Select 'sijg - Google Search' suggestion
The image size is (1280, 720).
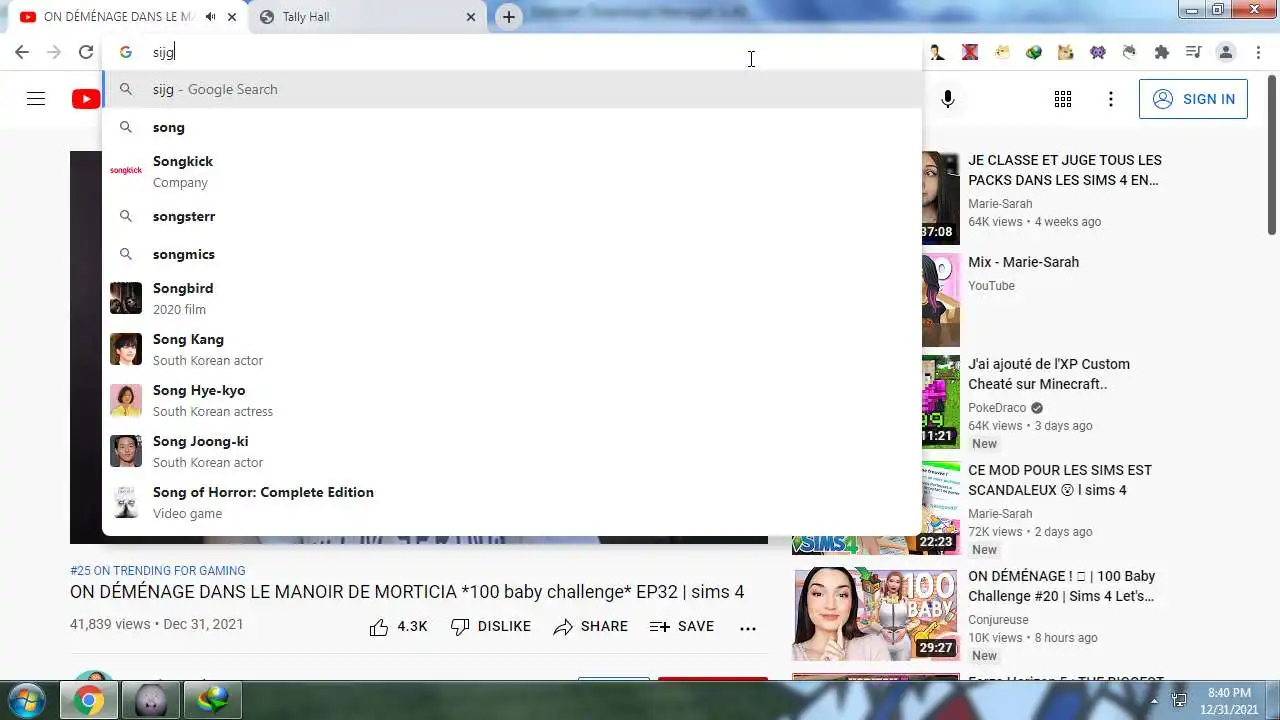(x=512, y=89)
